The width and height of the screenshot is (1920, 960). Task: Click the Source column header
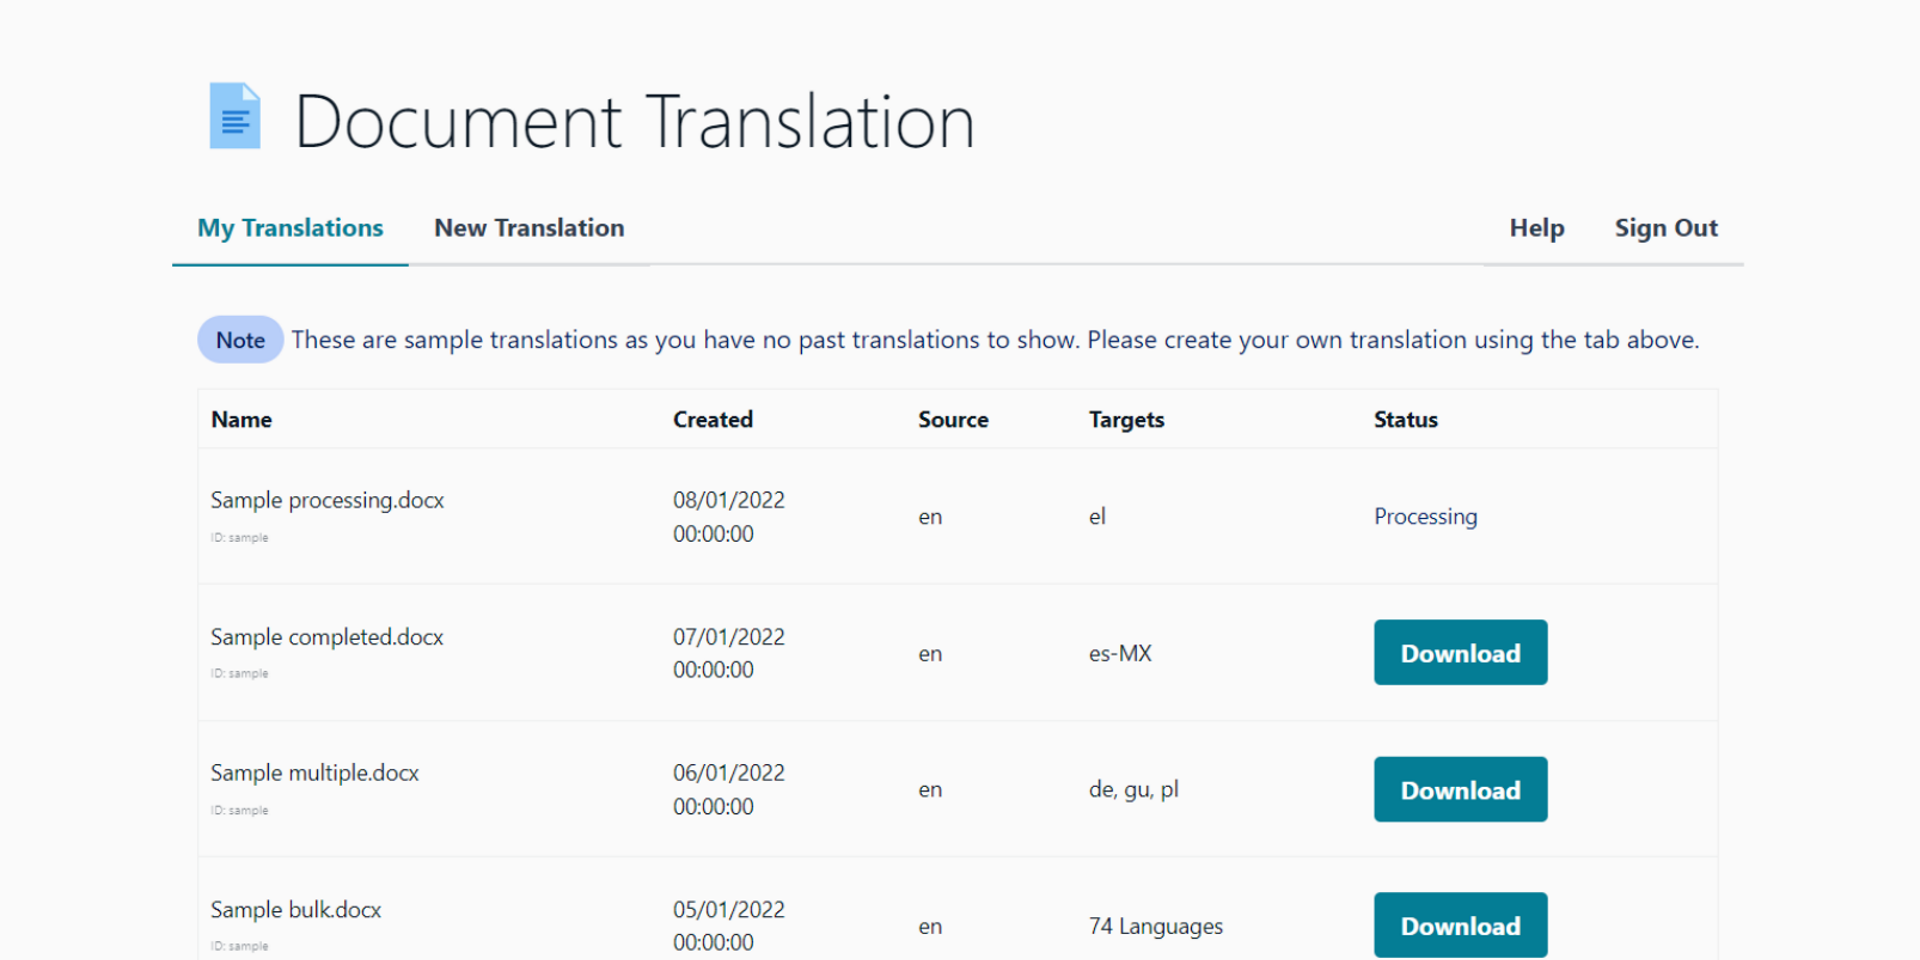953,420
